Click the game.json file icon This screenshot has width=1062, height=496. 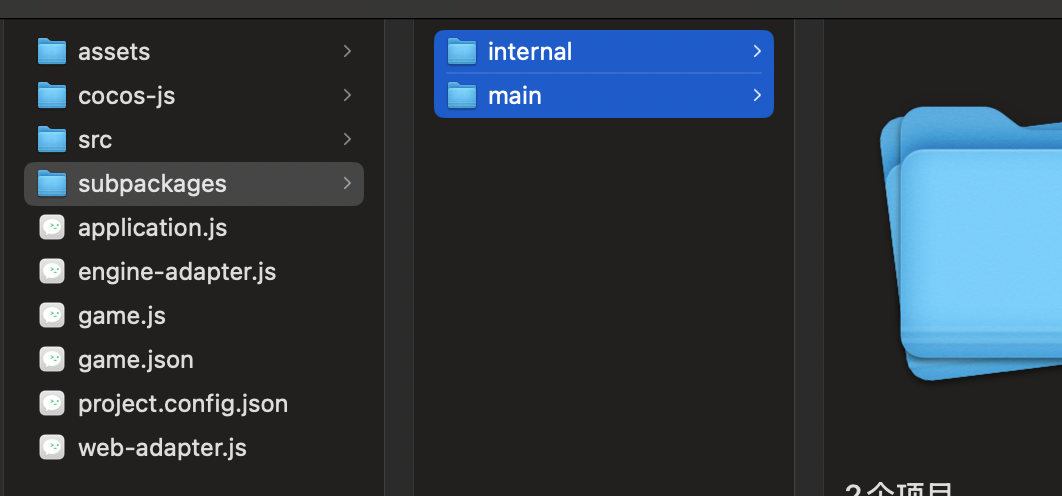click(52, 359)
